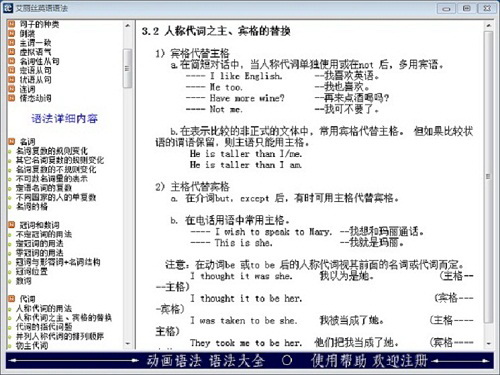Viewport: 500px width, 375px height.
Task: Open 物主代词 lesson
Action: pyautogui.click(x=32, y=345)
